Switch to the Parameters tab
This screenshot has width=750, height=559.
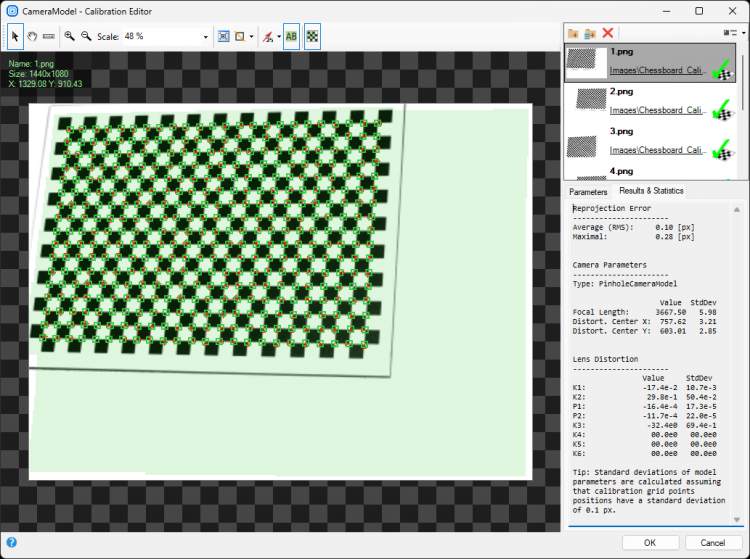click(588, 191)
